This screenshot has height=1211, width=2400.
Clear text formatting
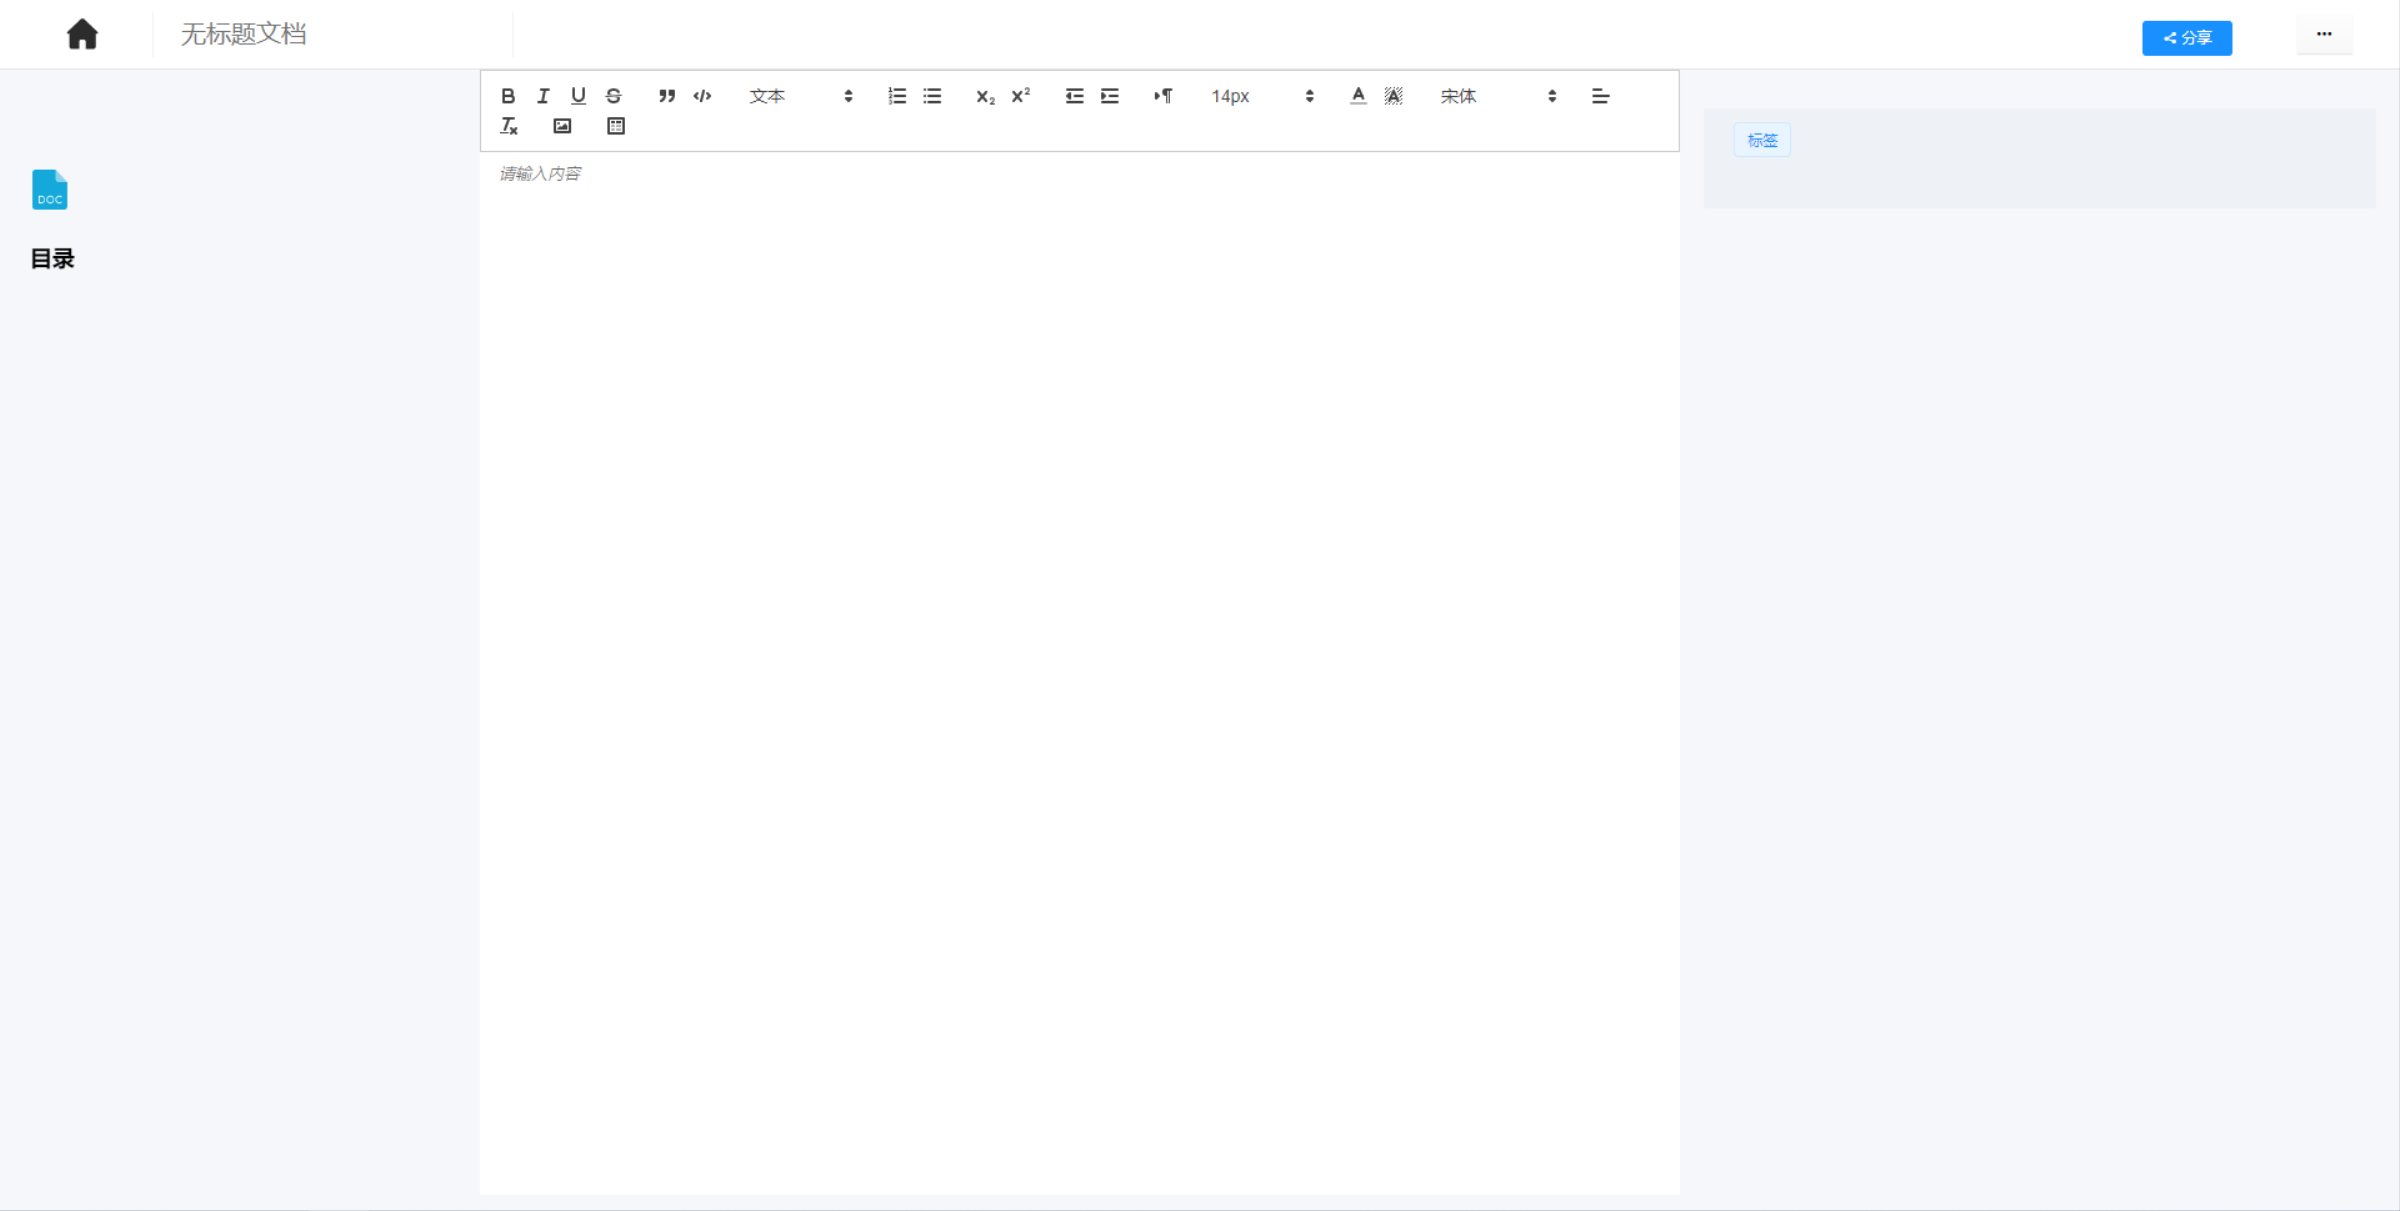click(x=509, y=126)
